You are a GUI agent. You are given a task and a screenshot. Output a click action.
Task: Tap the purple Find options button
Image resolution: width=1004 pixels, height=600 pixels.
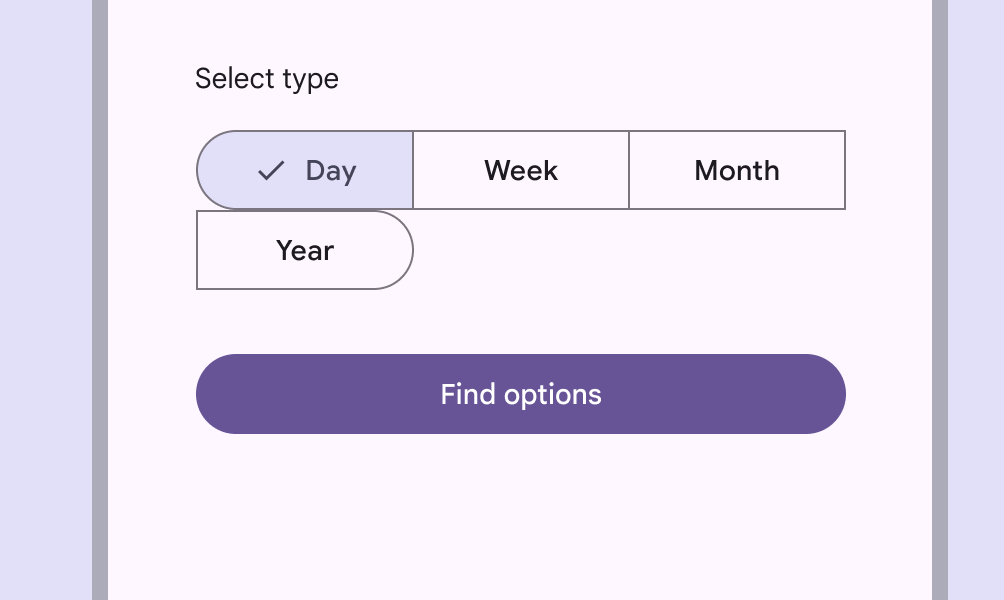coord(521,394)
